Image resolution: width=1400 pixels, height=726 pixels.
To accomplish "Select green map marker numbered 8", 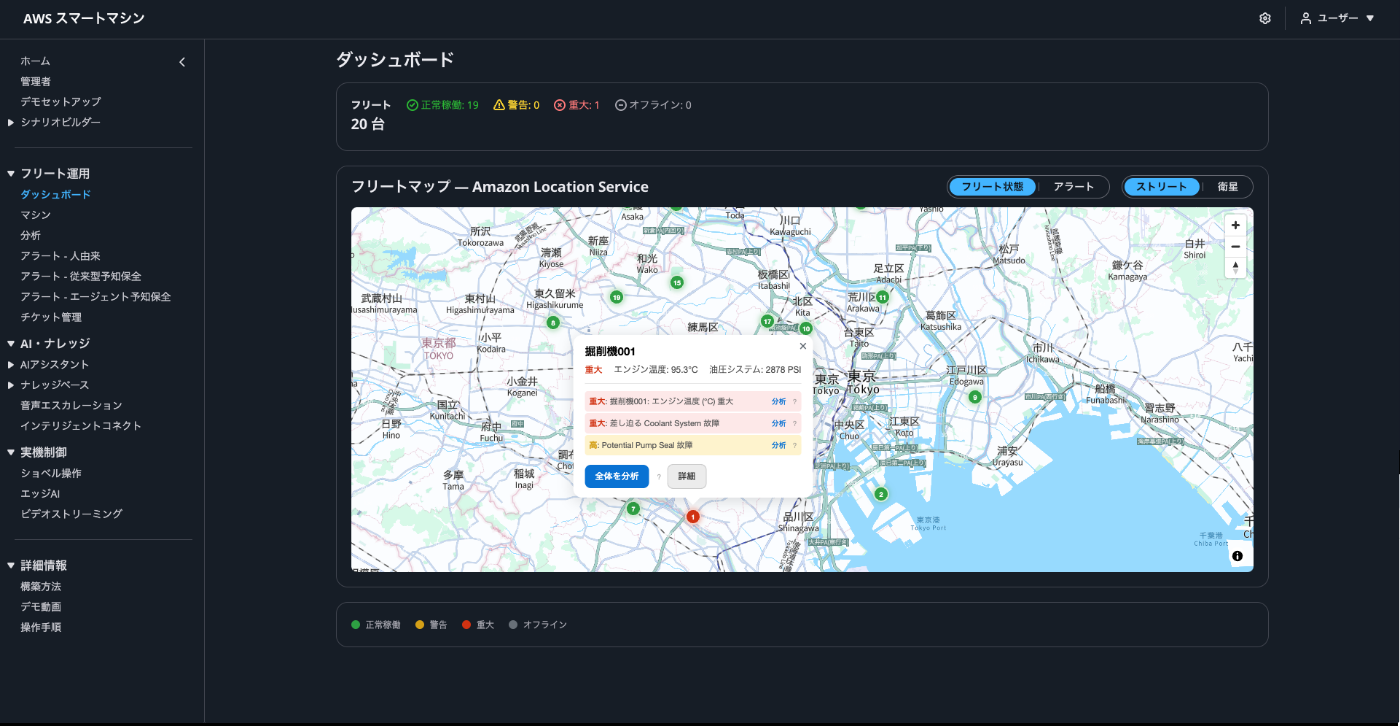I will tap(552, 322).
